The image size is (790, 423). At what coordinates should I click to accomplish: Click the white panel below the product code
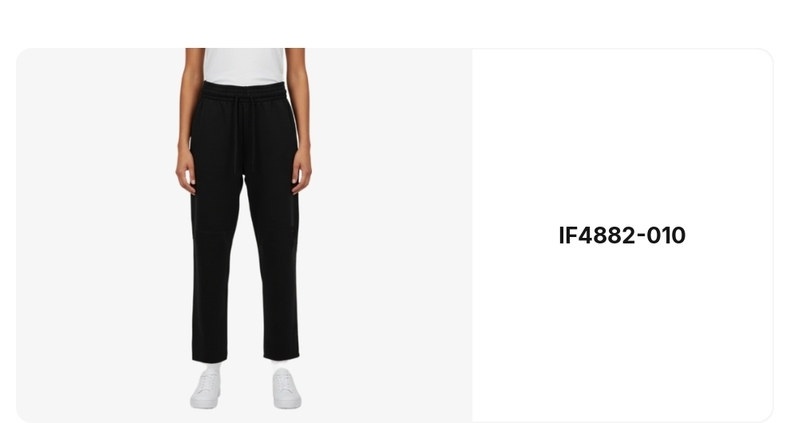tap(622, 334)
